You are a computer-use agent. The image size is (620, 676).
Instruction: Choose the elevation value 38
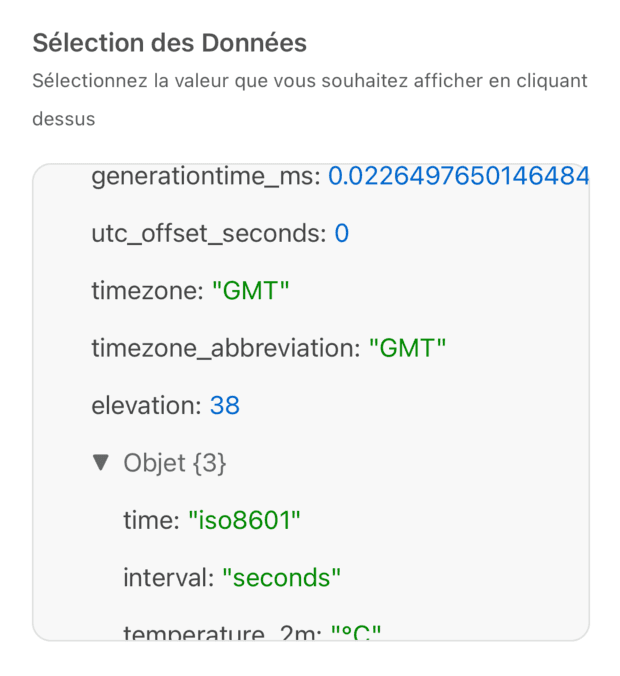coord(224,406)
